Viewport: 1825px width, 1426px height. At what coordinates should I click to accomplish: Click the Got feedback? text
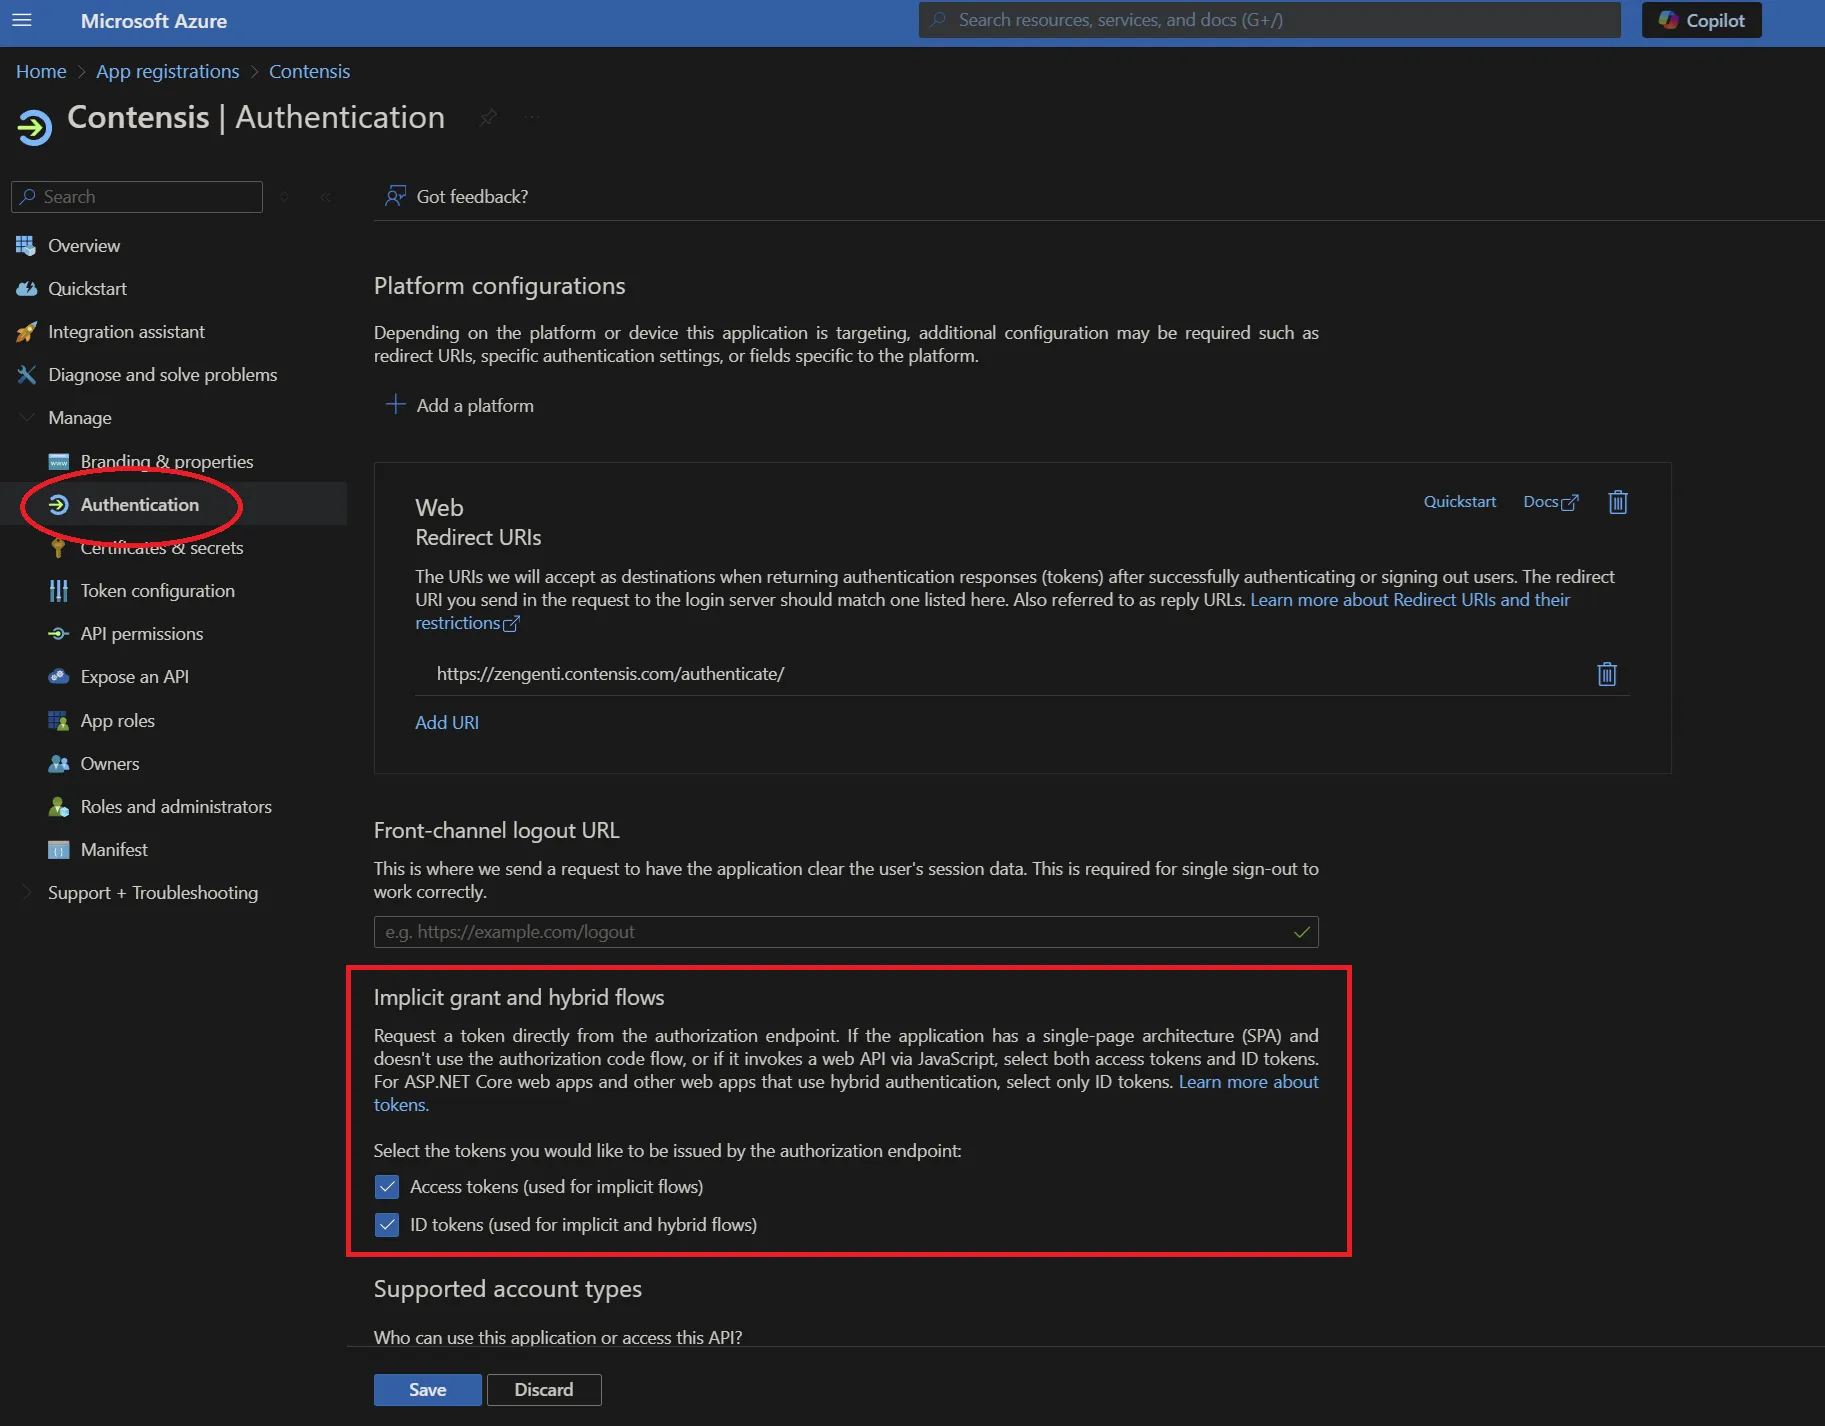click(472, 197)
